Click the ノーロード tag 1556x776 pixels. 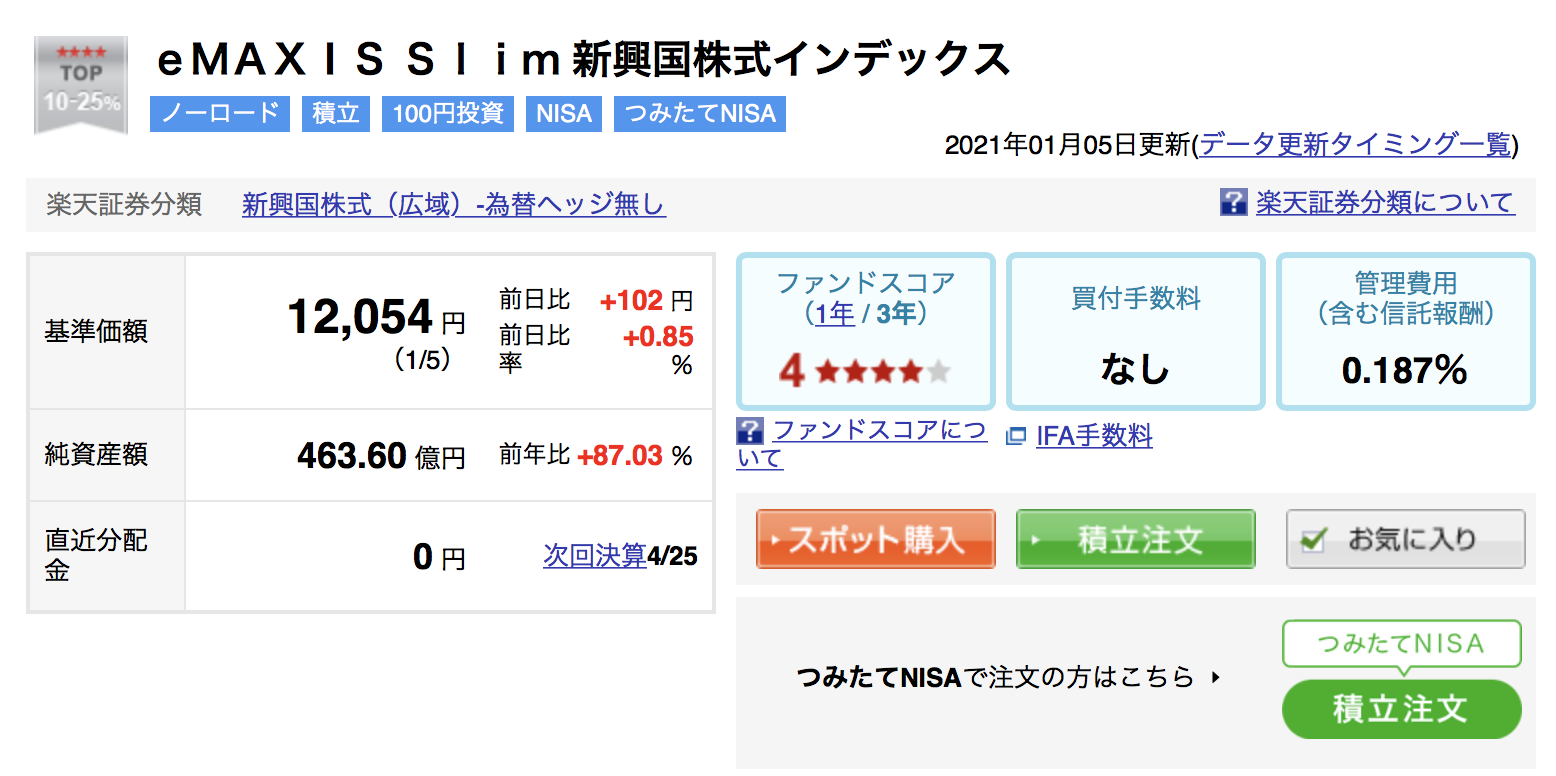tap(220, 114)
